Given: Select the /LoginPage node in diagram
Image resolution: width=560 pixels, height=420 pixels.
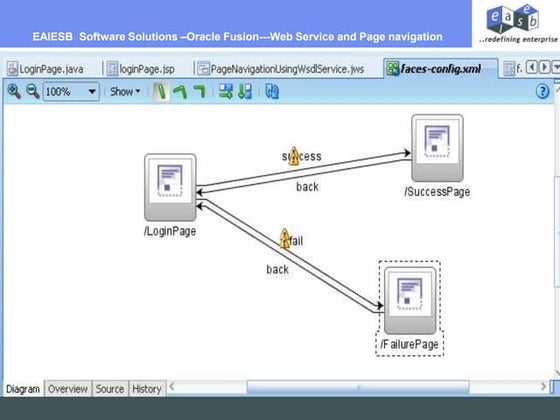Looking at the screenshot, I should coord(170,188).
